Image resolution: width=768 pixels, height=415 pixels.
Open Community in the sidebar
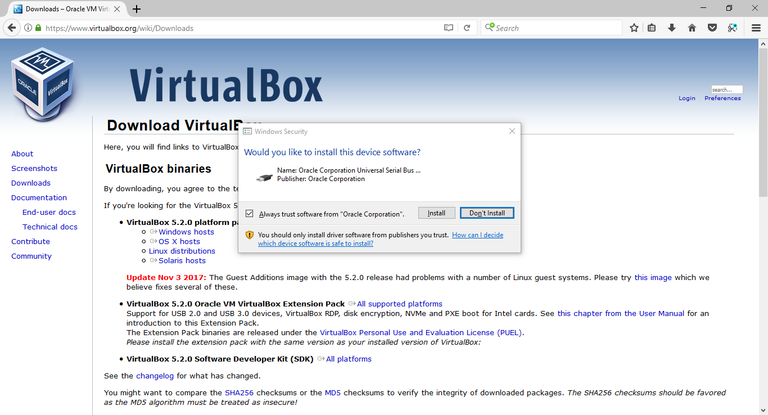31,256
